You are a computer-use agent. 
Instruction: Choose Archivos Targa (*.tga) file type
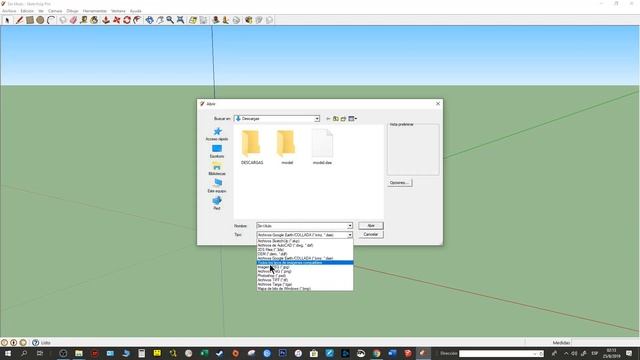pos(305,284)
